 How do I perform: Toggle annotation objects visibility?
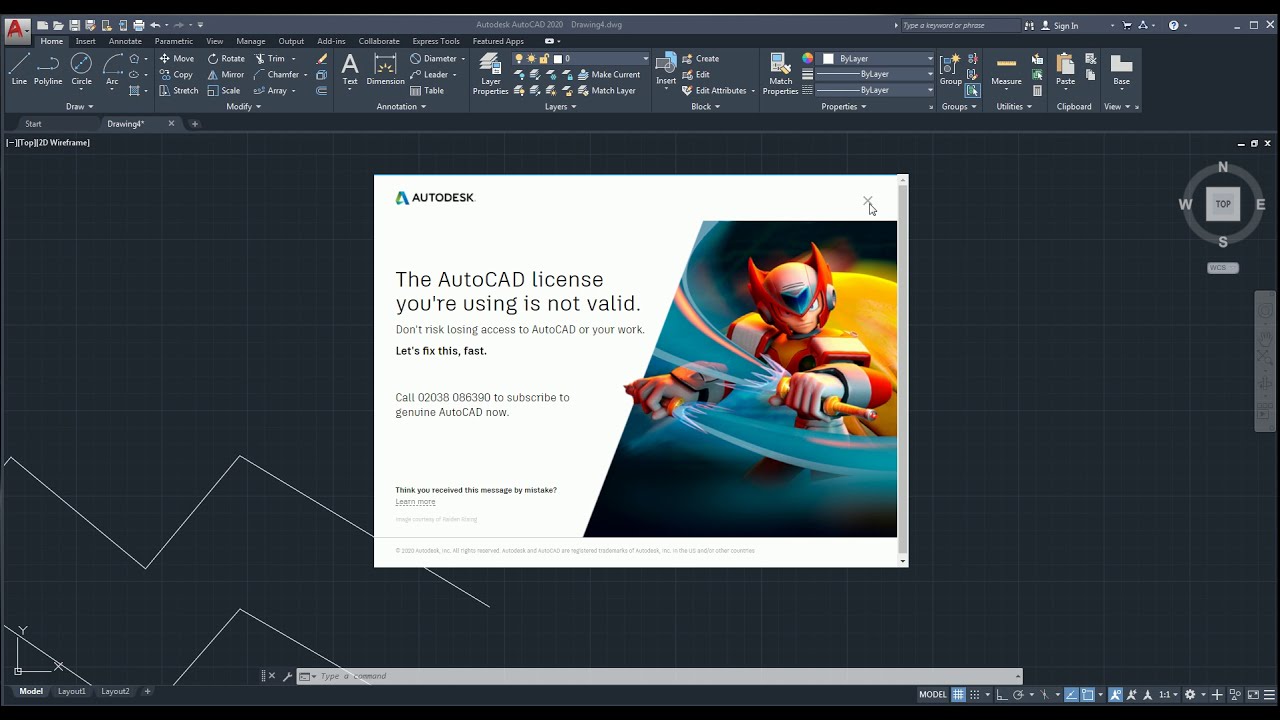(1115, 694)
